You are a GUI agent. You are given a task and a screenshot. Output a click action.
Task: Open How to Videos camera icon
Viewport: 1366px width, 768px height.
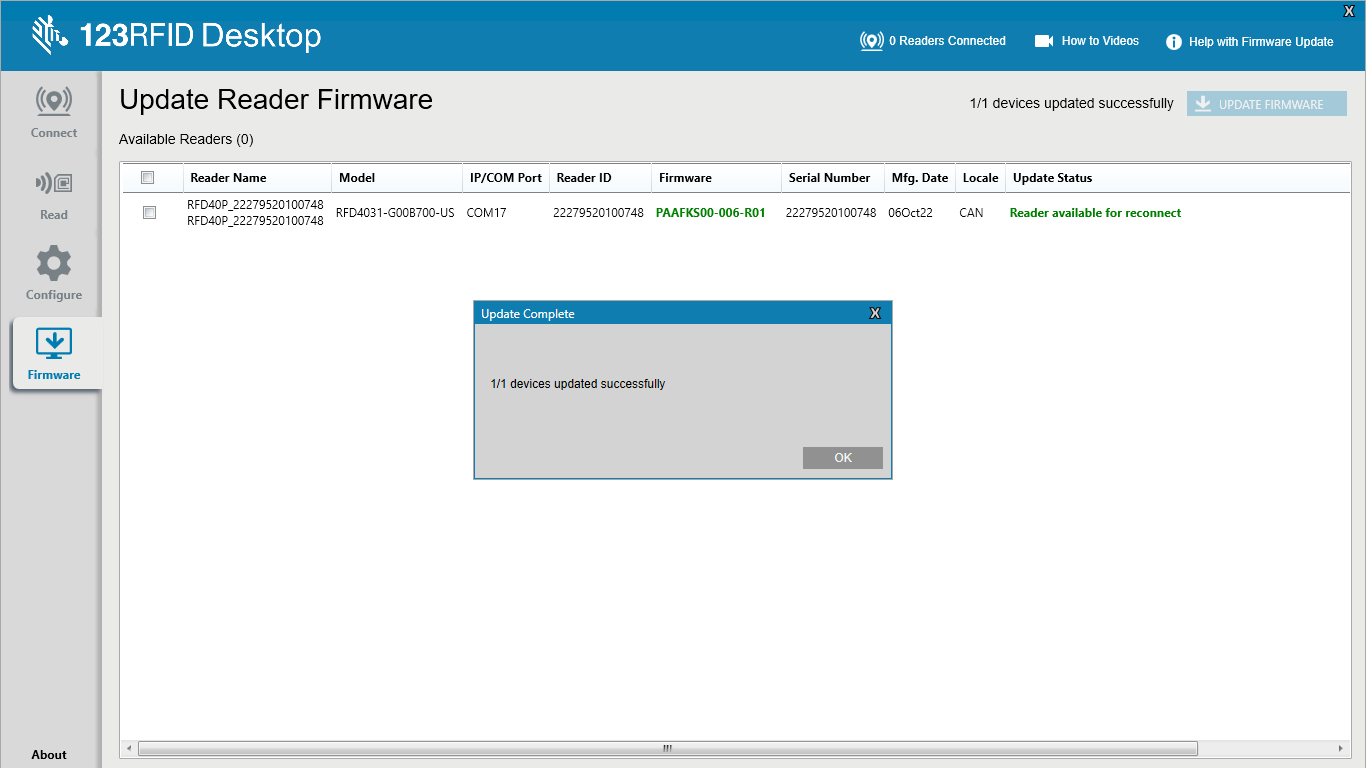(x=1044, y=41)
